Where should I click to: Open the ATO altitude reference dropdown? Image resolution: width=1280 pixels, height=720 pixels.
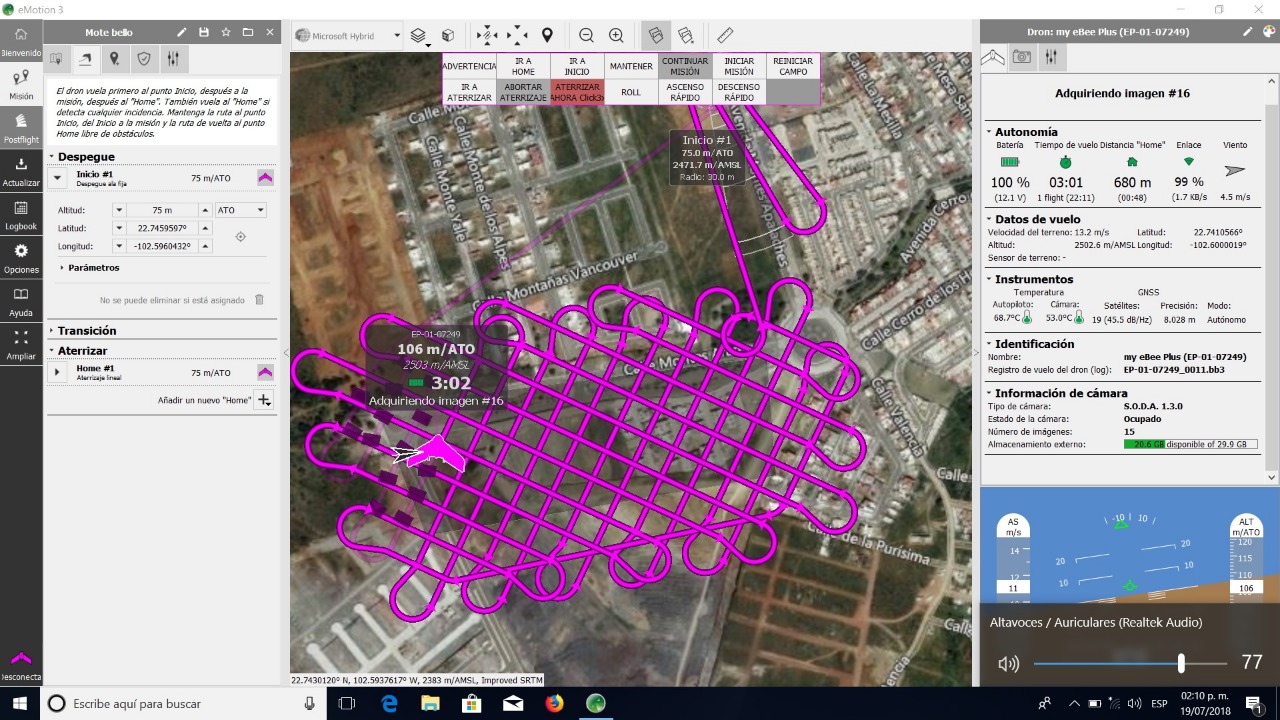pos(241,210)
